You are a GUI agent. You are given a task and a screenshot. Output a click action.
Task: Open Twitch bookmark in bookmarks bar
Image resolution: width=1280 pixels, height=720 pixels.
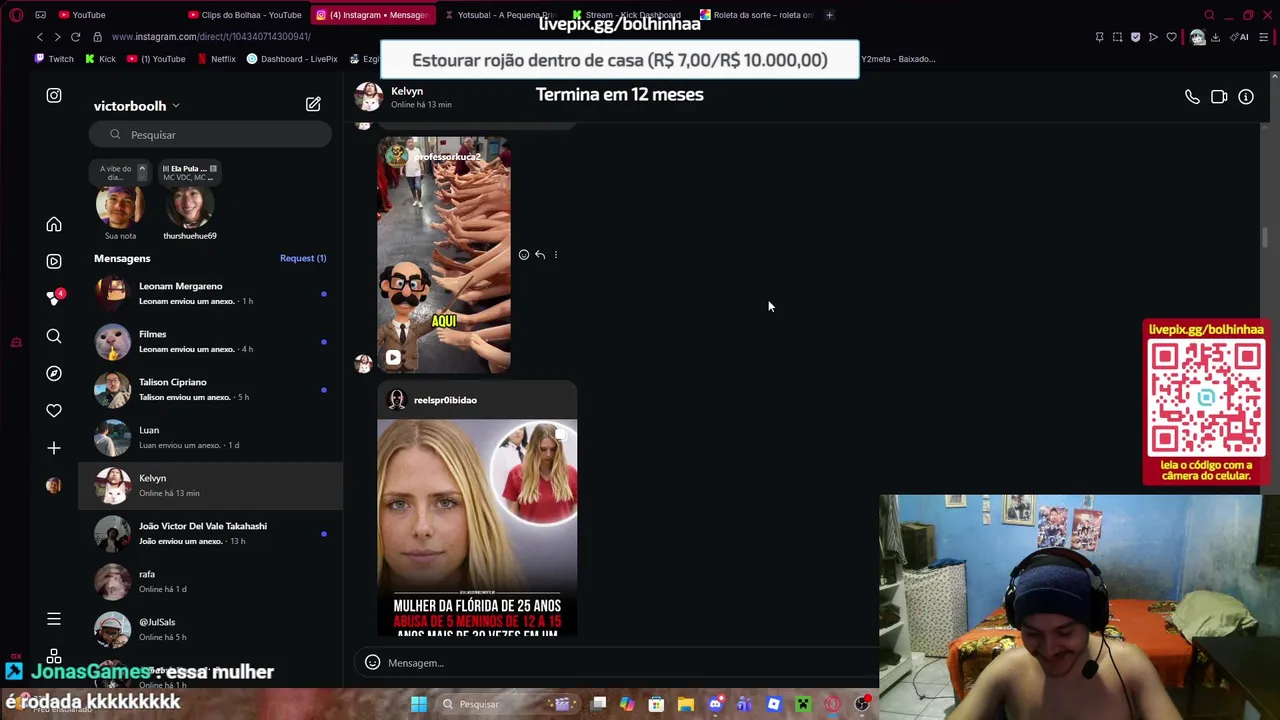(x=54, y=59)
